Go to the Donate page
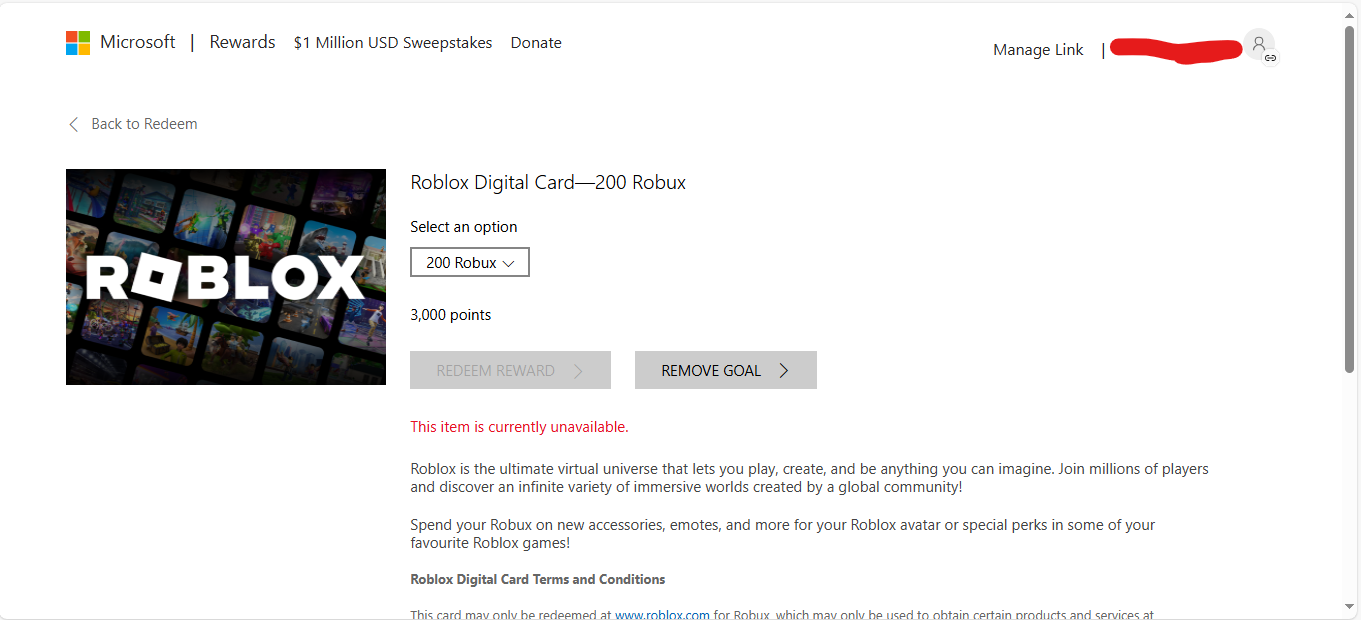Image resolution: width=1361 pixels, height=620 pixels. (x=536, y=43)
